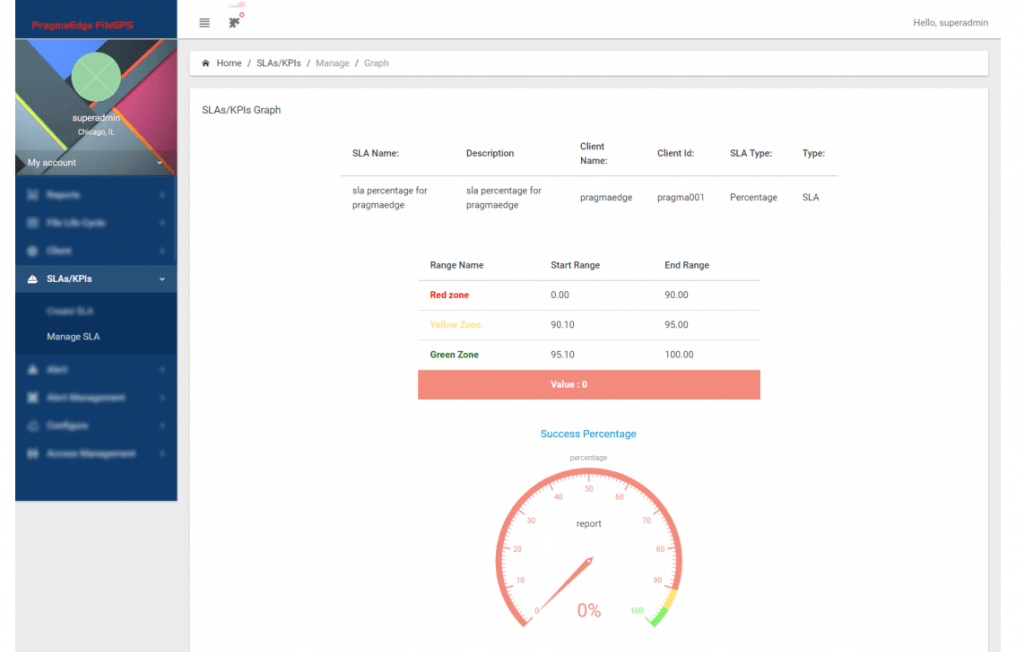
Task: Click the SLAs/KPIs Graph heading
Action: pyautogui.click(x=241, y=110)
